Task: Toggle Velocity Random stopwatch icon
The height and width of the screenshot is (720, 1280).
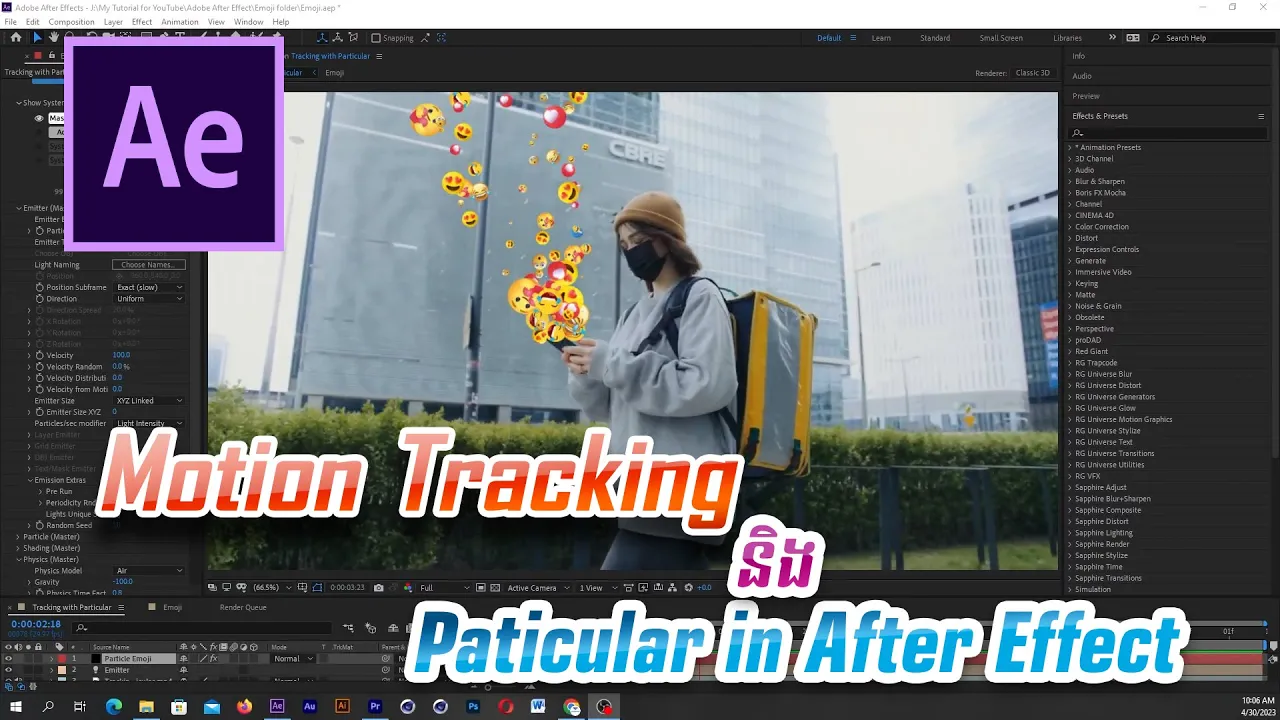Action: (x=40, y=367)
